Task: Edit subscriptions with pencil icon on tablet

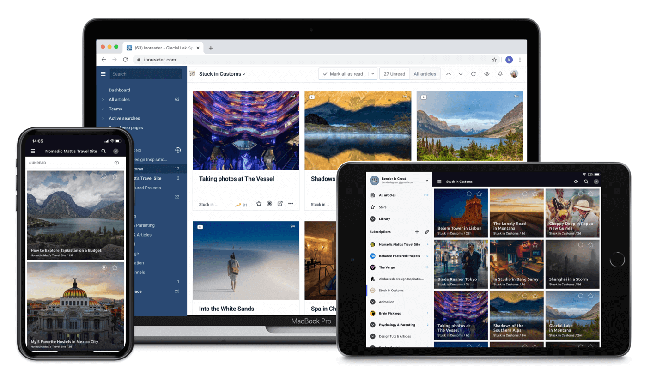Action: [x=427, y=232]
